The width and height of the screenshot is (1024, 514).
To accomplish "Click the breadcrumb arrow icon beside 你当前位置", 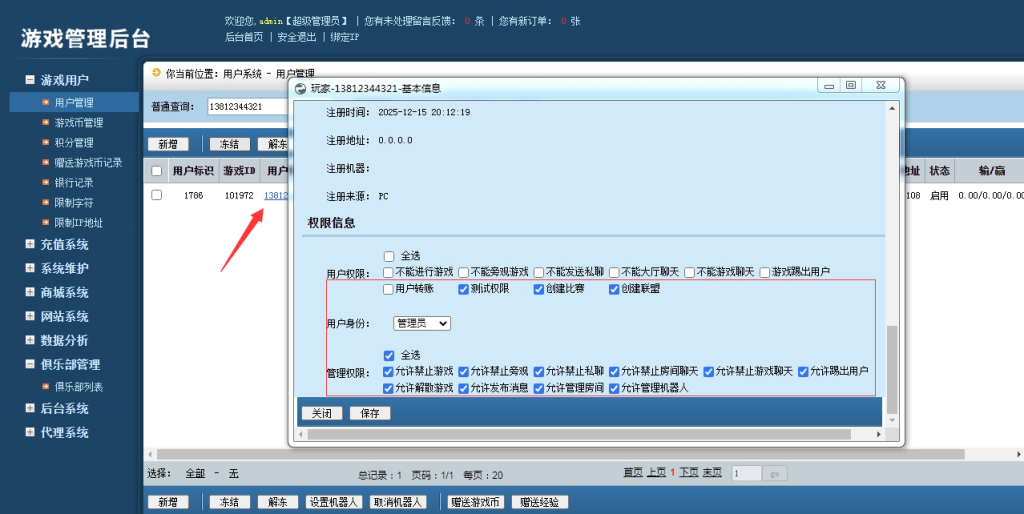I will [156, 73].
